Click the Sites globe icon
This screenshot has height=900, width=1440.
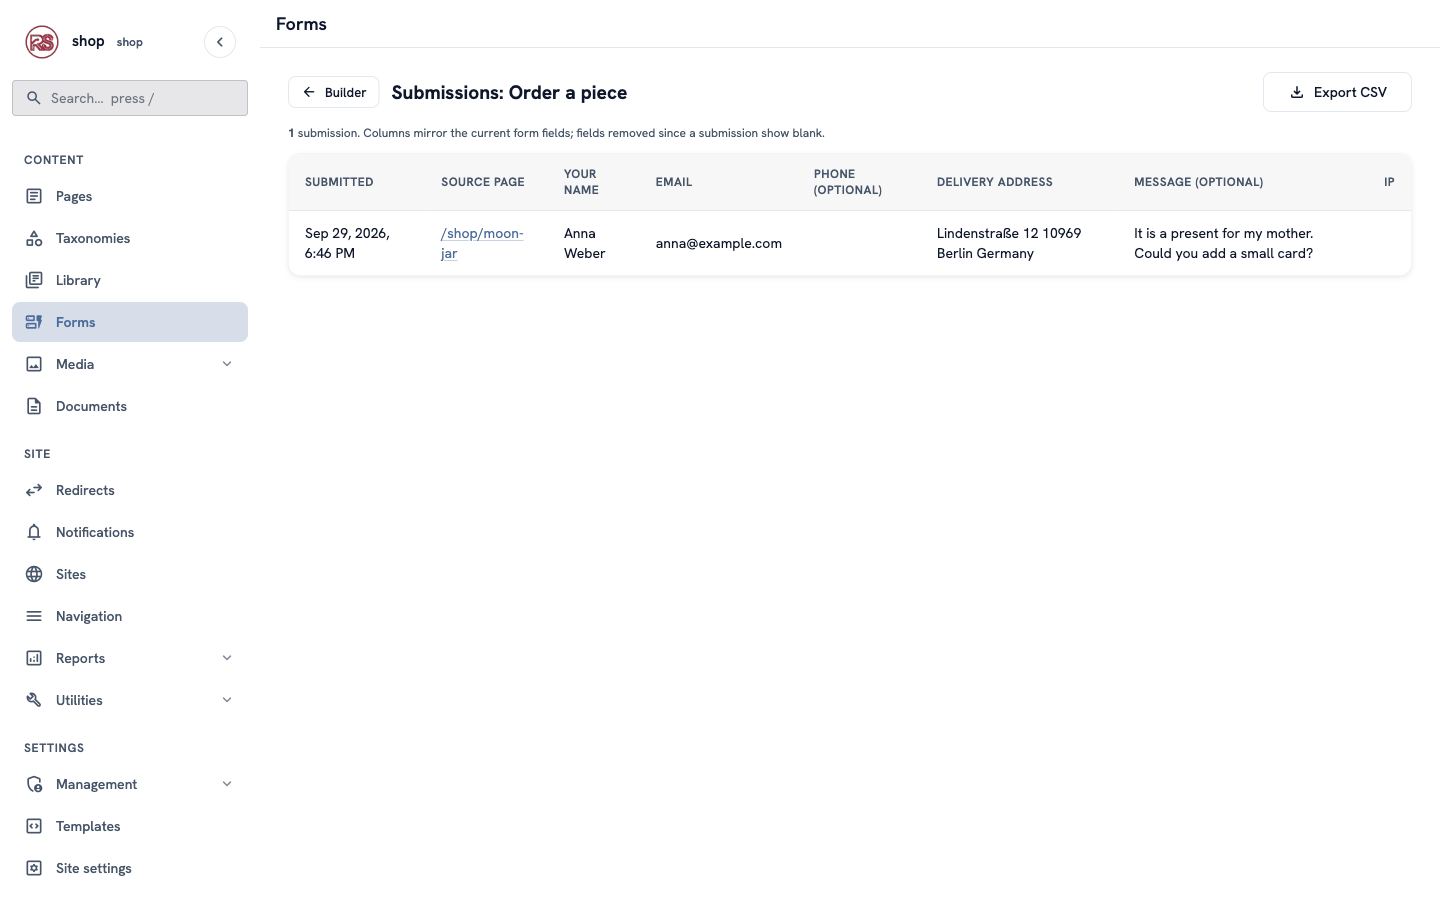(x=34, y=574)
